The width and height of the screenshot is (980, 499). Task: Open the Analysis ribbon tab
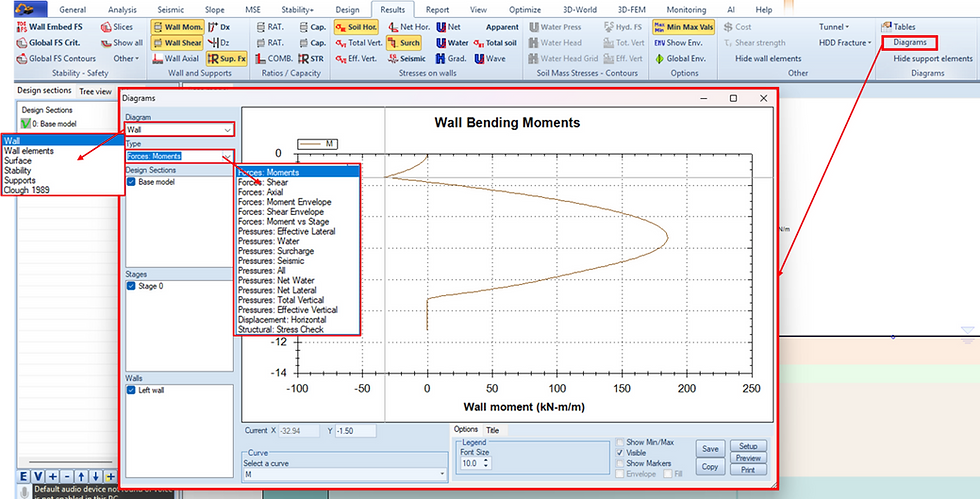point(121,9)
